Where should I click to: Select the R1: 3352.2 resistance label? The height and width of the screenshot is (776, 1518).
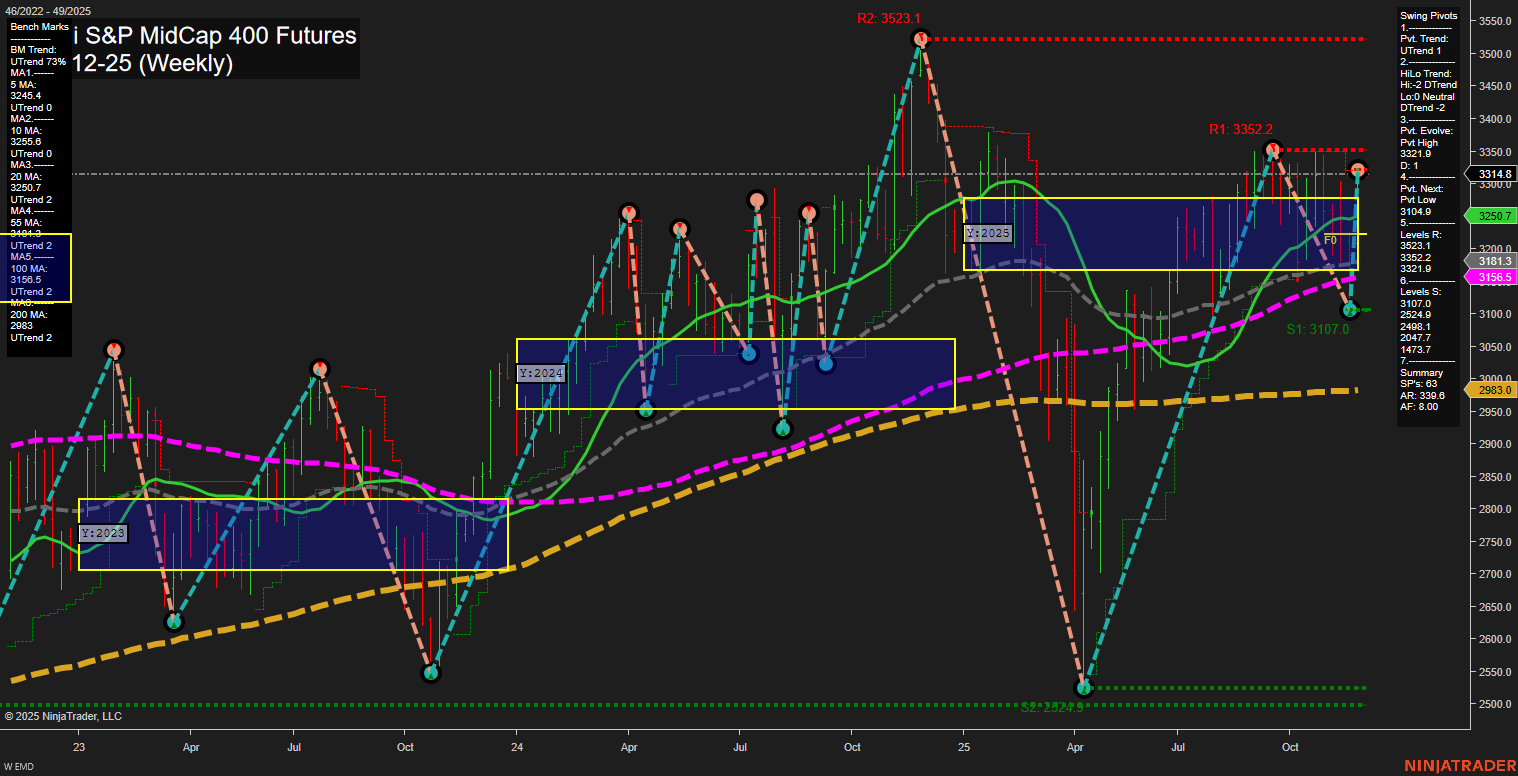(x=1240, y=129)
